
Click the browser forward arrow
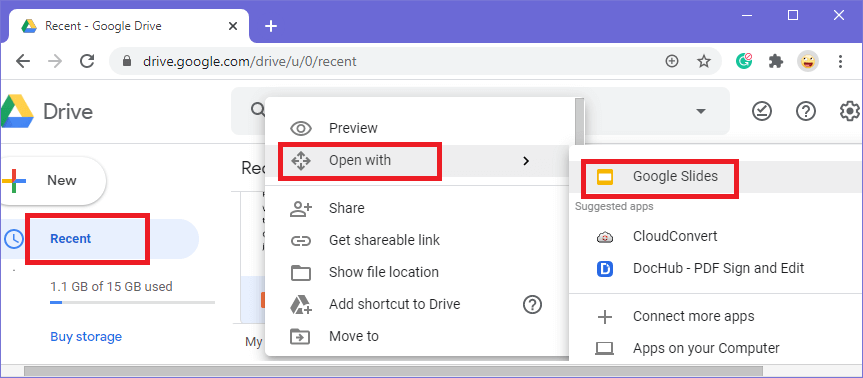pyautogui.click(x=55, y=61)
